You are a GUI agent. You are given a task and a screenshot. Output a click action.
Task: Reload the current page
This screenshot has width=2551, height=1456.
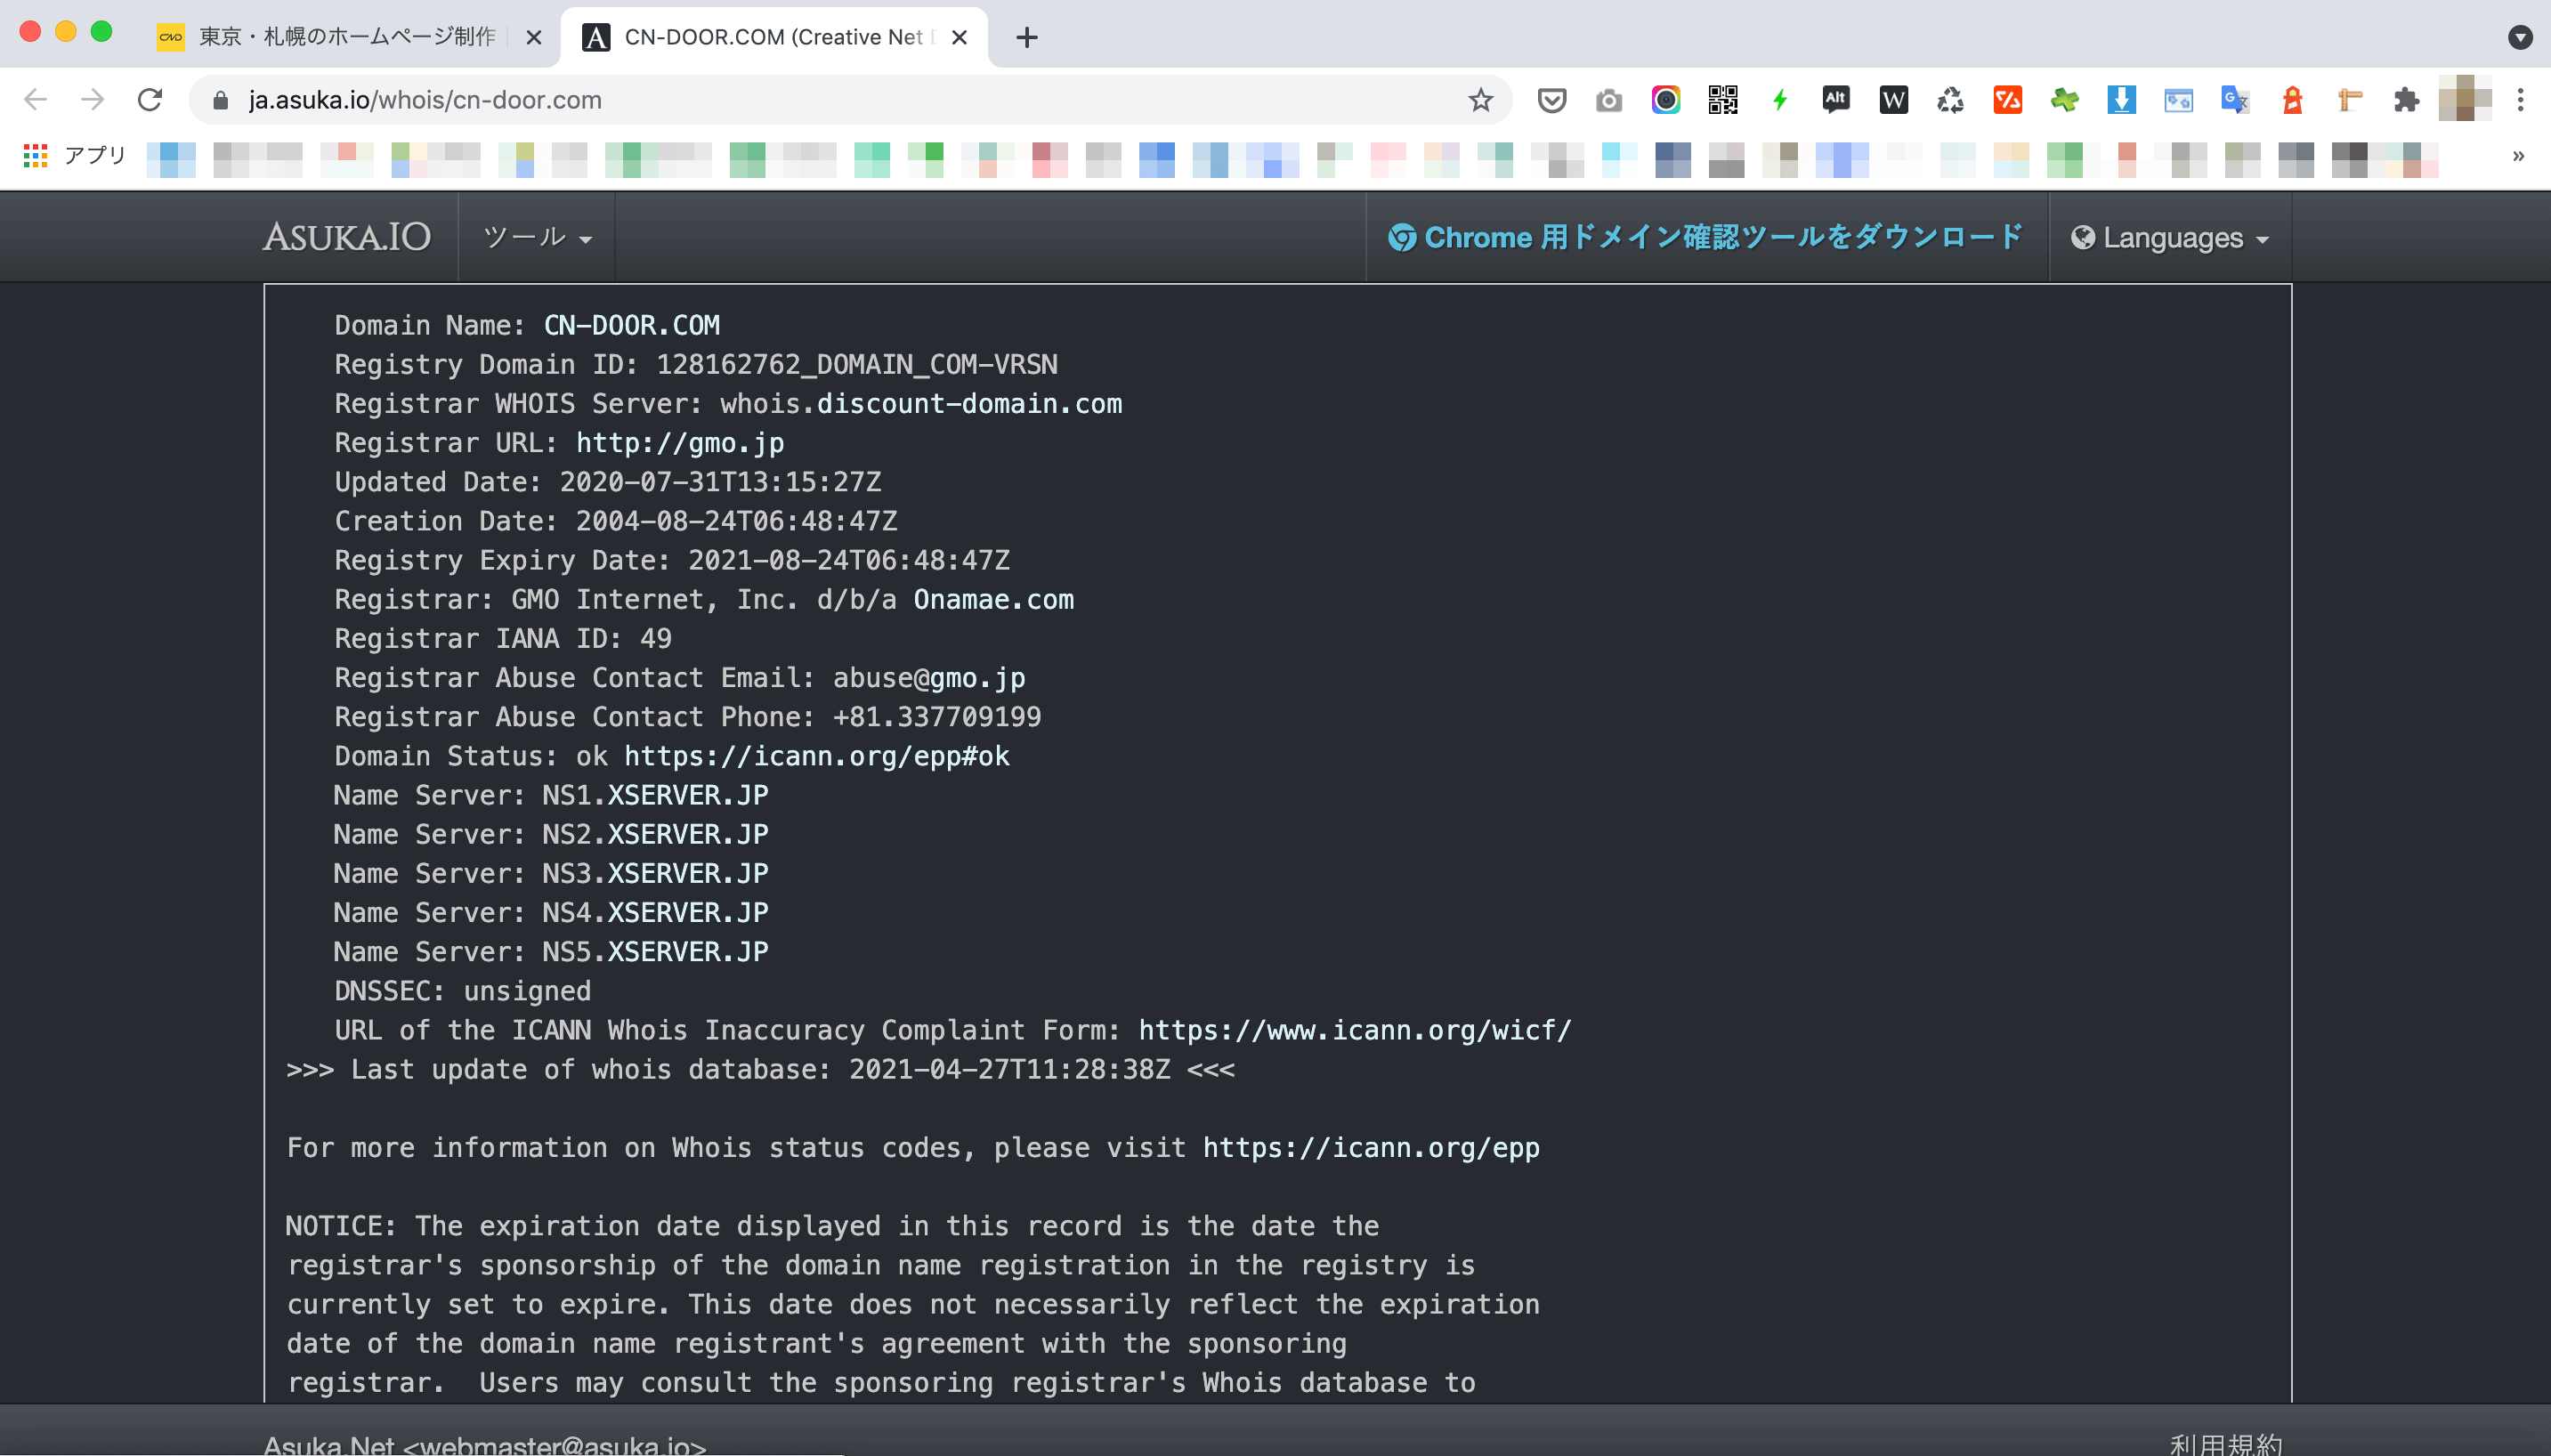point(150,100)
